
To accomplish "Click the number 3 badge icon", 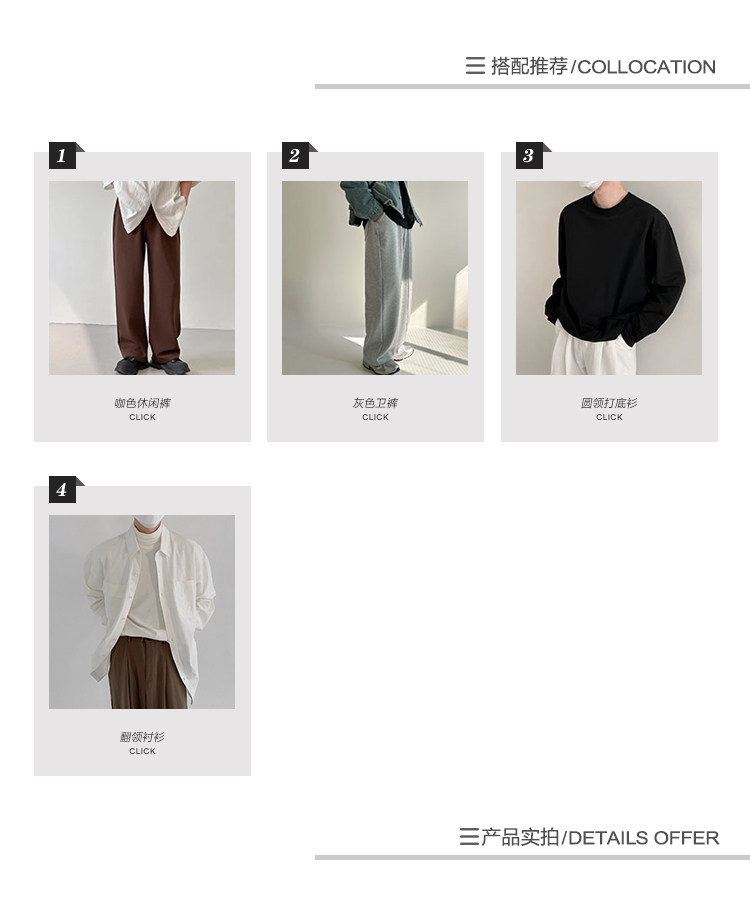I will point(529,156).
